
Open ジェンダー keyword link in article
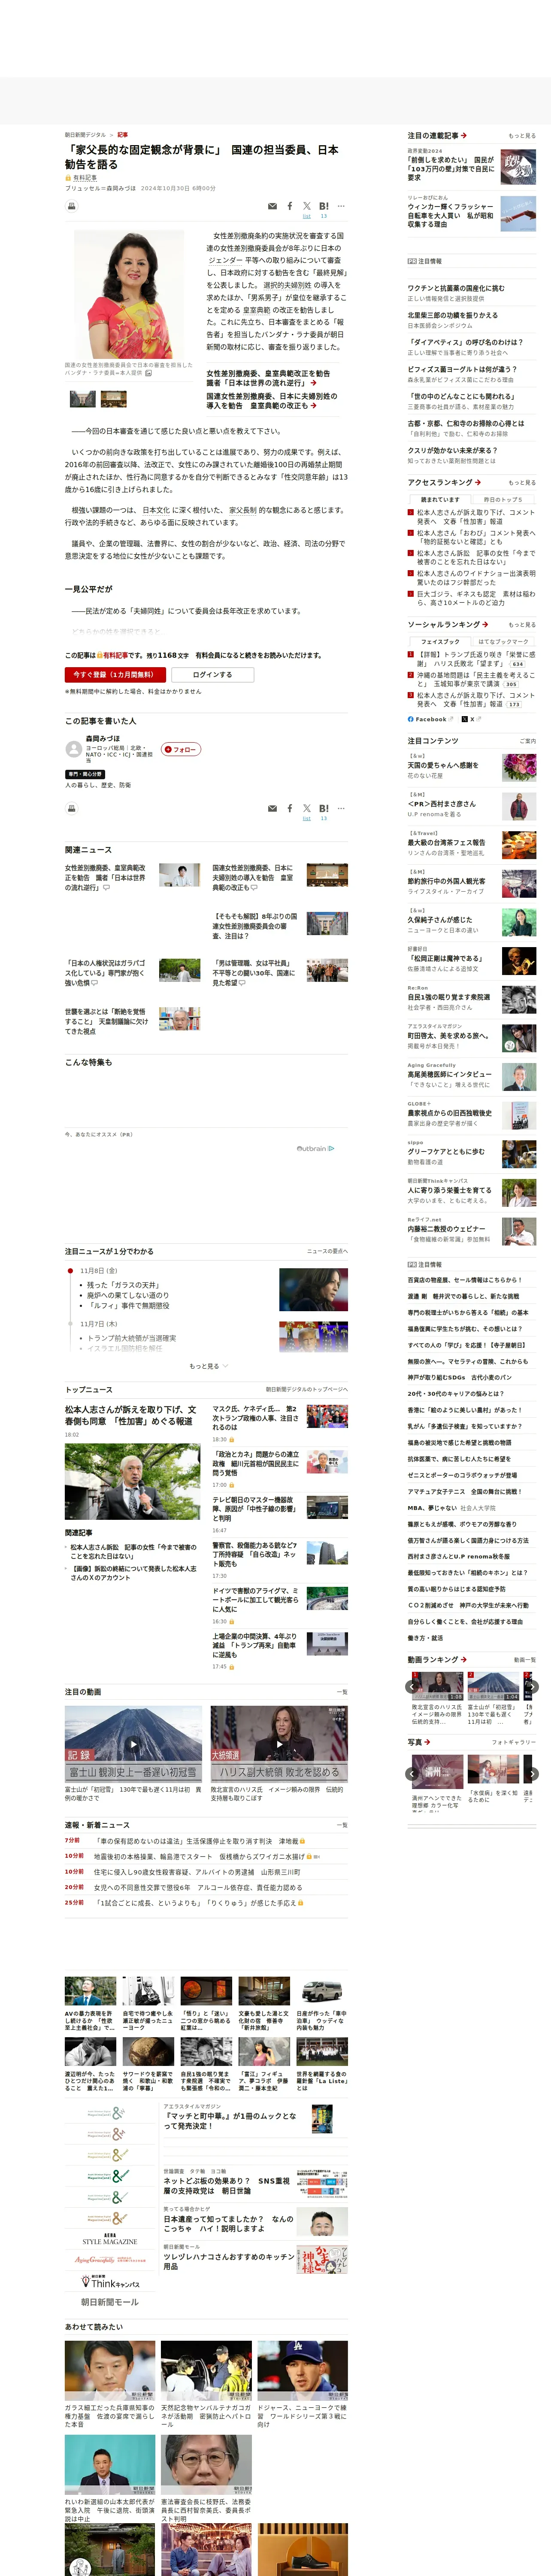click(x=226, y=260)
